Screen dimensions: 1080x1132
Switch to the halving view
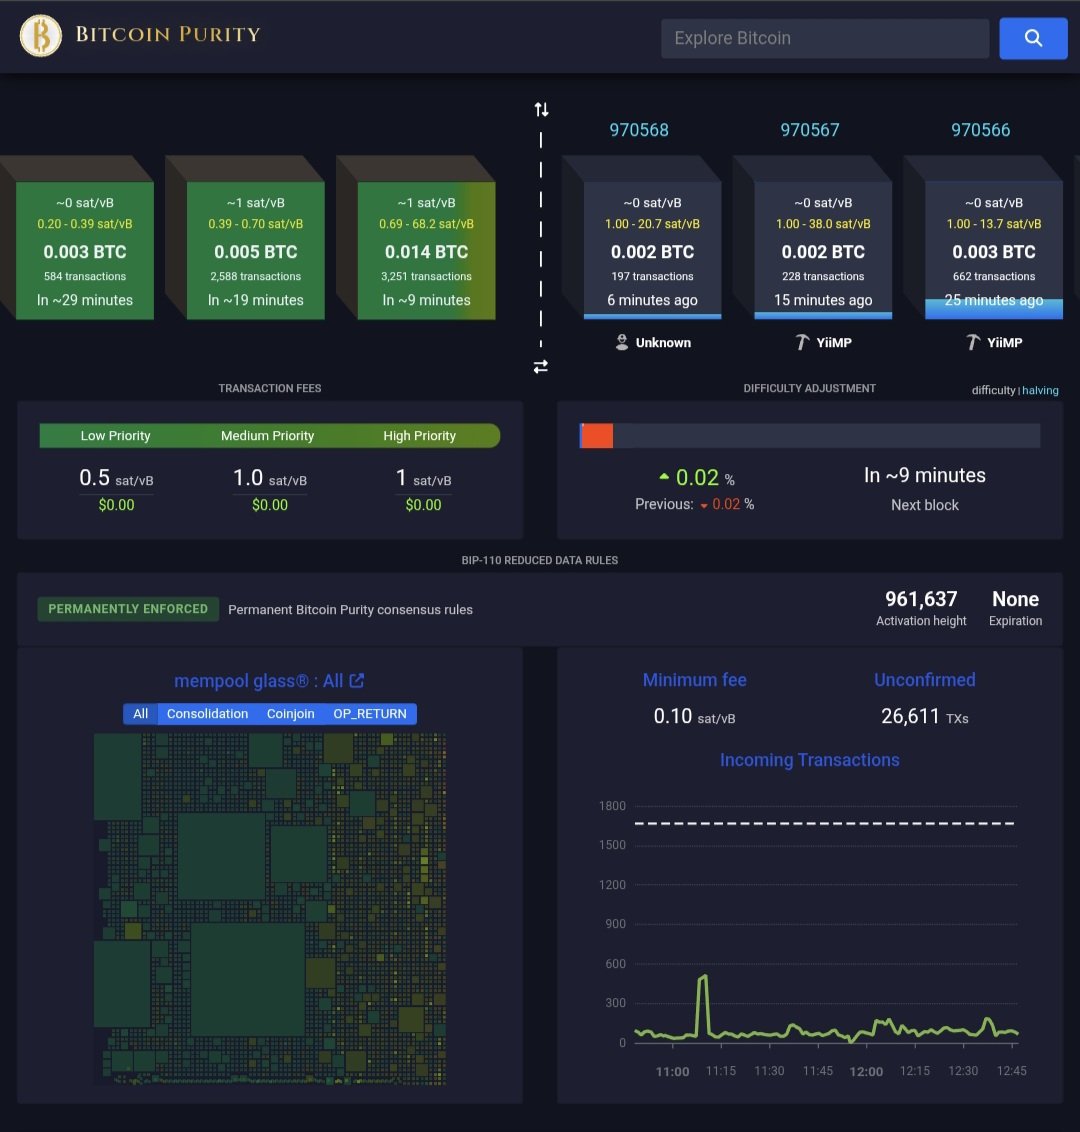1040,390
